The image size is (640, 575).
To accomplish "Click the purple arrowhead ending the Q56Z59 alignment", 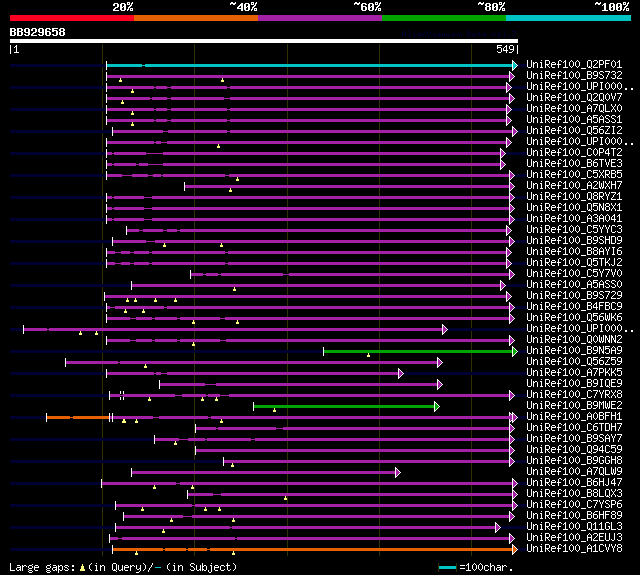I will coord(440,362).
